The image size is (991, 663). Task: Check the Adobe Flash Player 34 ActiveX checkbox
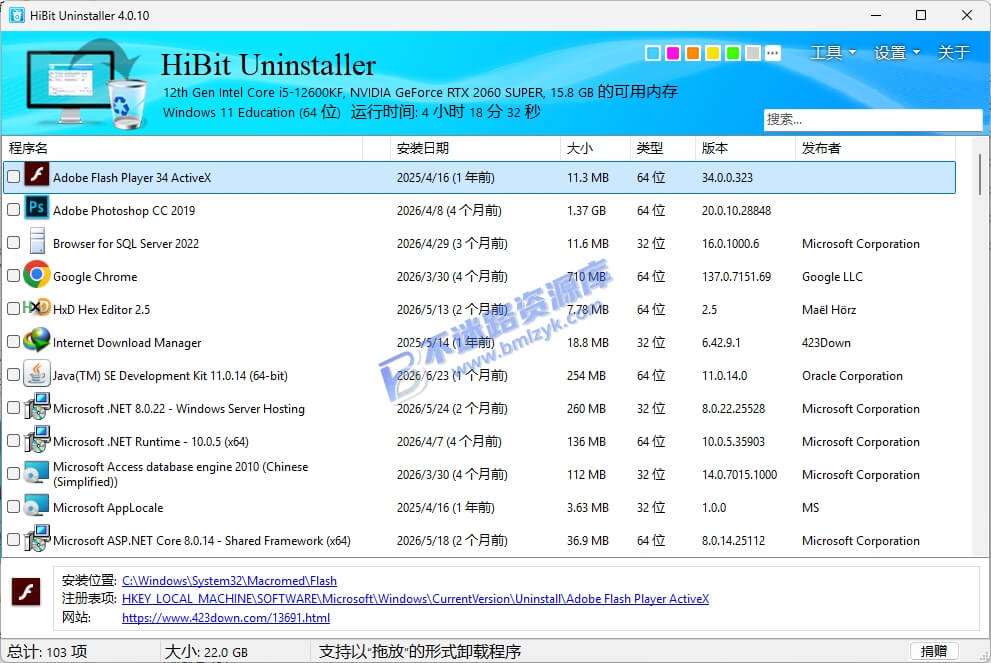(13, 177)
